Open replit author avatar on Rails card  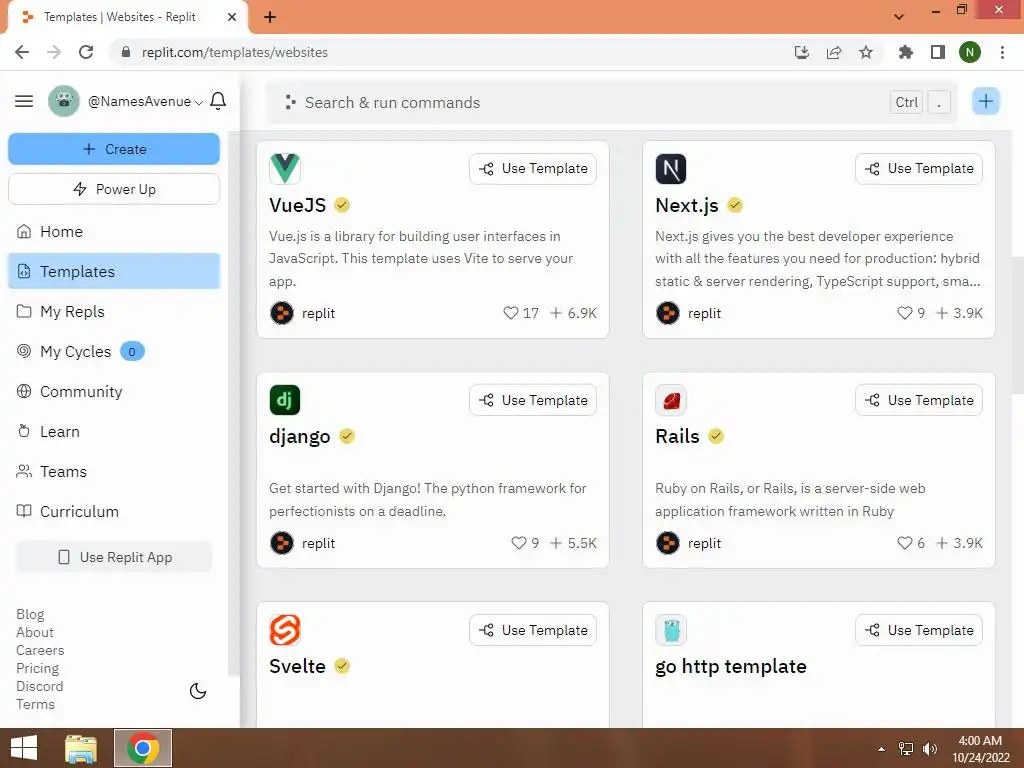(667, 543)
